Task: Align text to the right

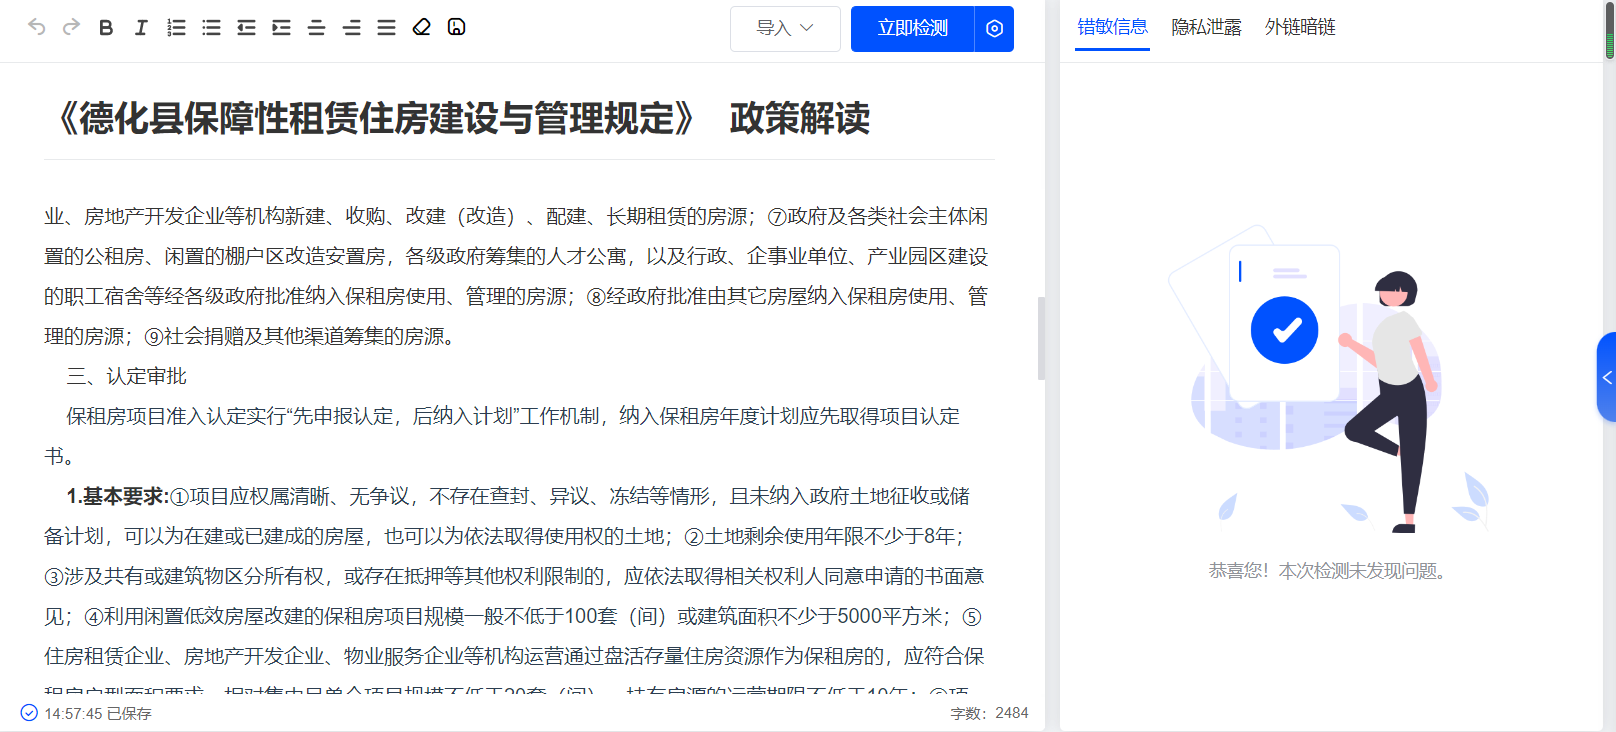Action: (x=351, y=28)
